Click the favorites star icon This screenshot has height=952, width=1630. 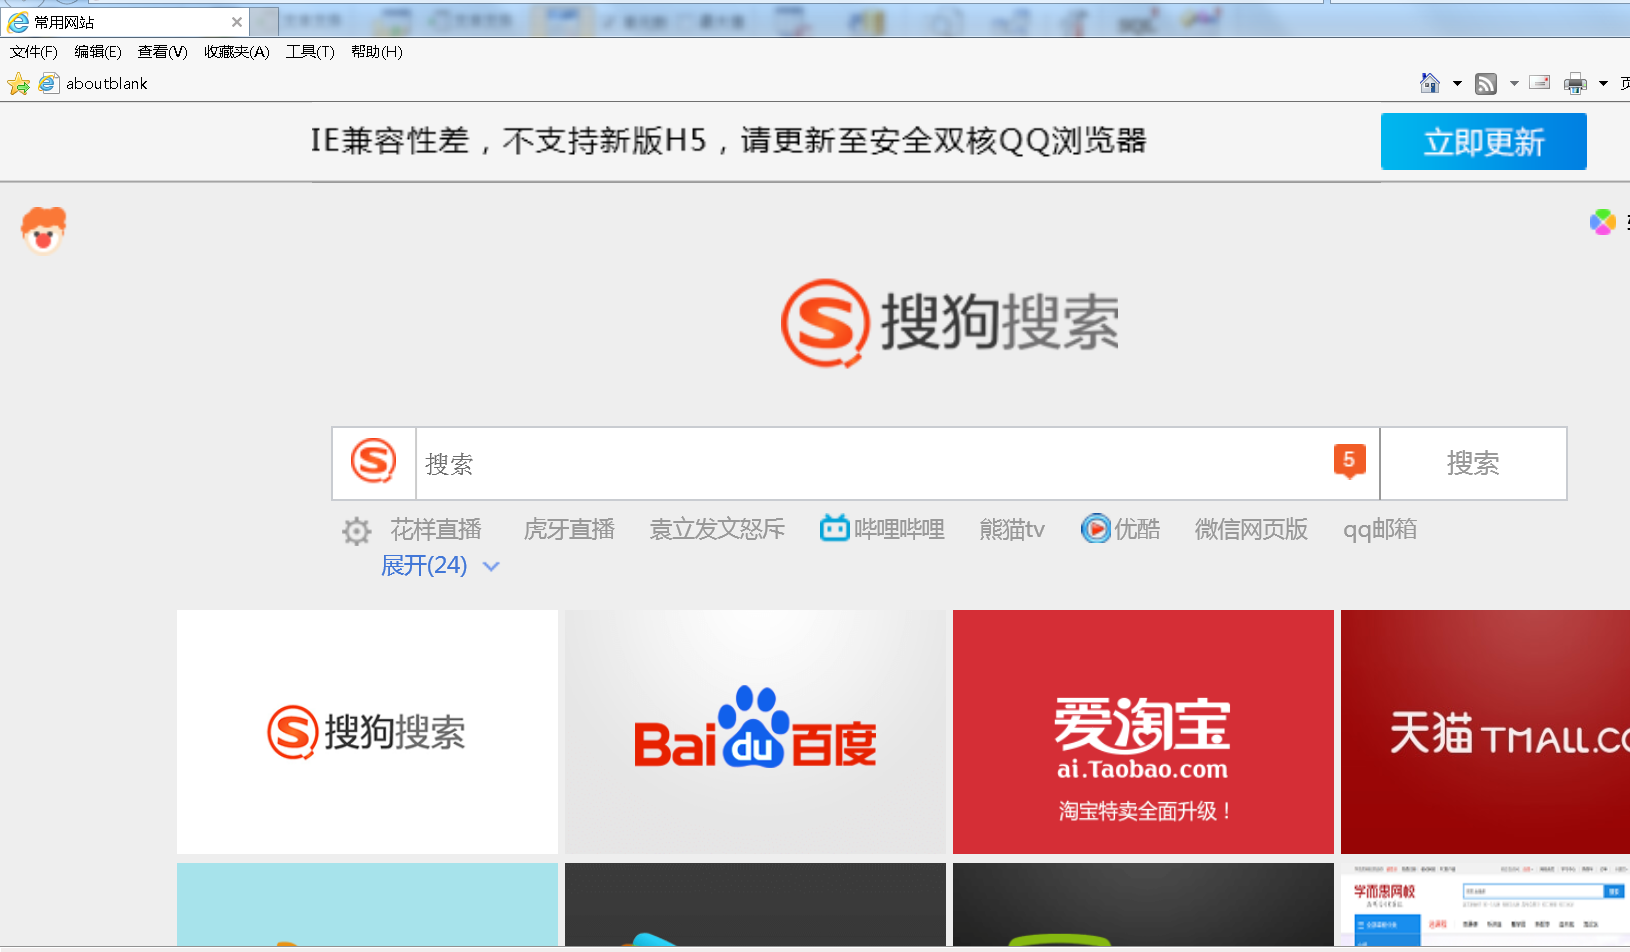tap(18, 84)
